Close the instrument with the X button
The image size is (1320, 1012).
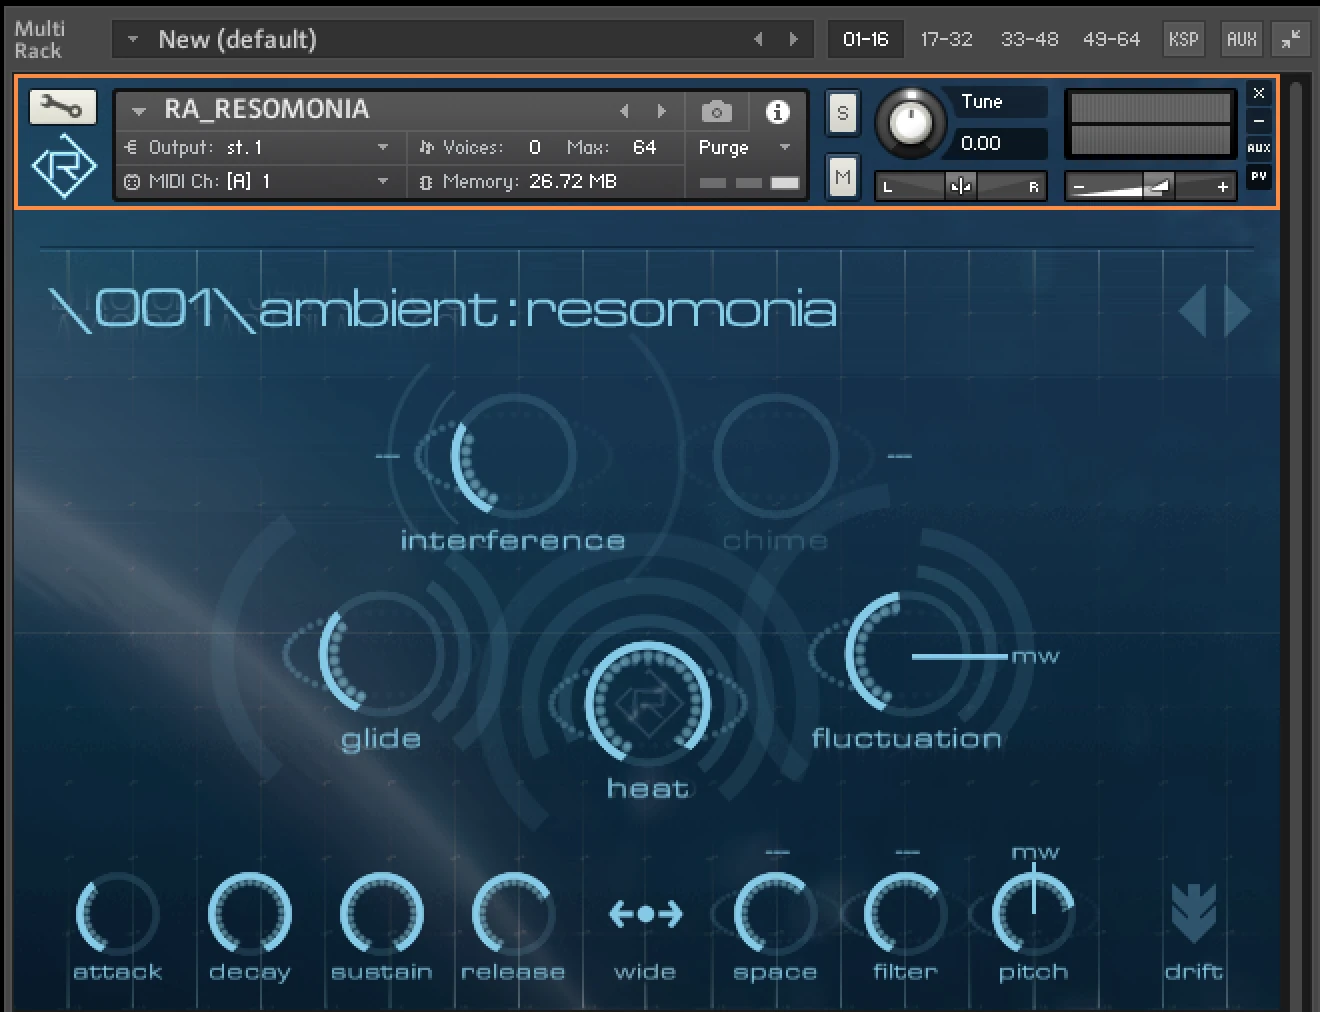tap(1259, 93)
